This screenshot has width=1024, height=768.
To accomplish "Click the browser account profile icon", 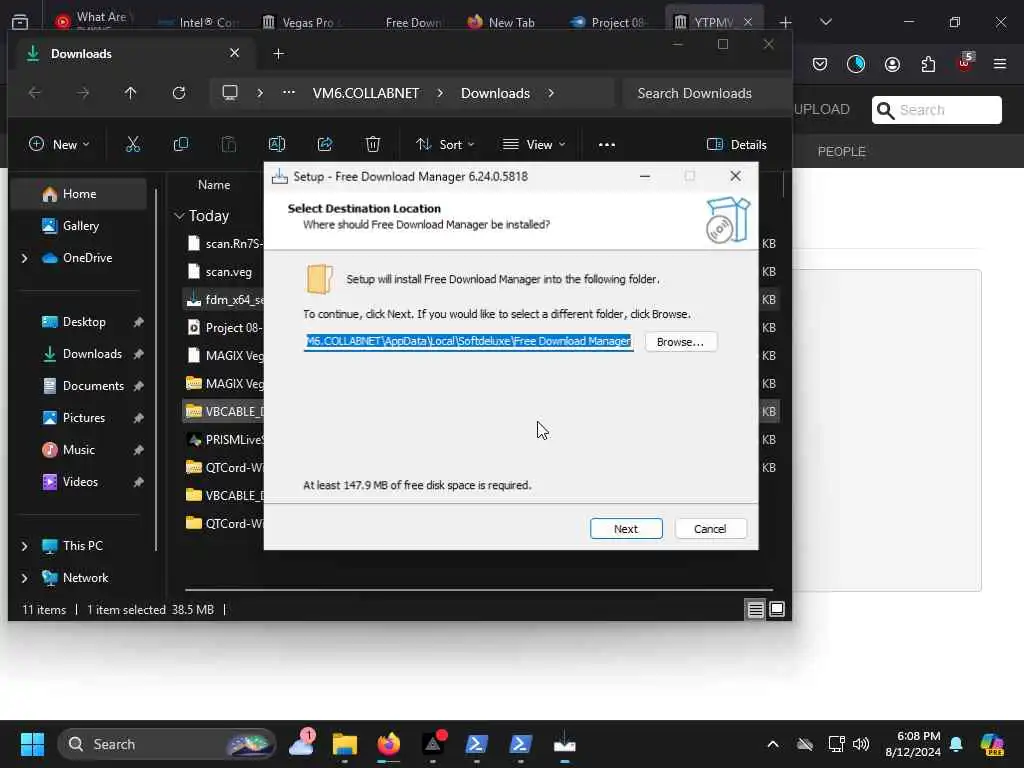I will point(892,64).
